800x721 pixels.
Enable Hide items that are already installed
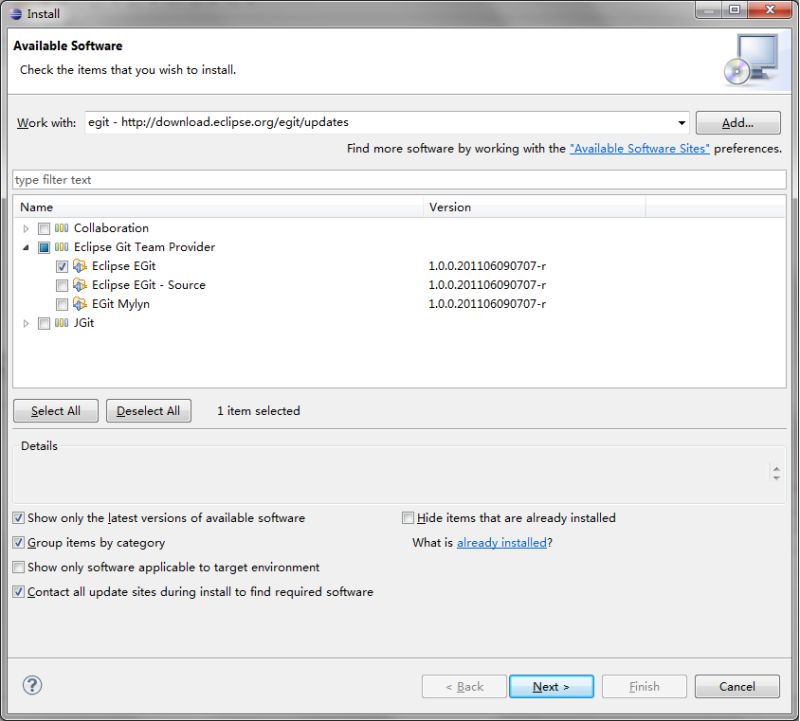408,517
